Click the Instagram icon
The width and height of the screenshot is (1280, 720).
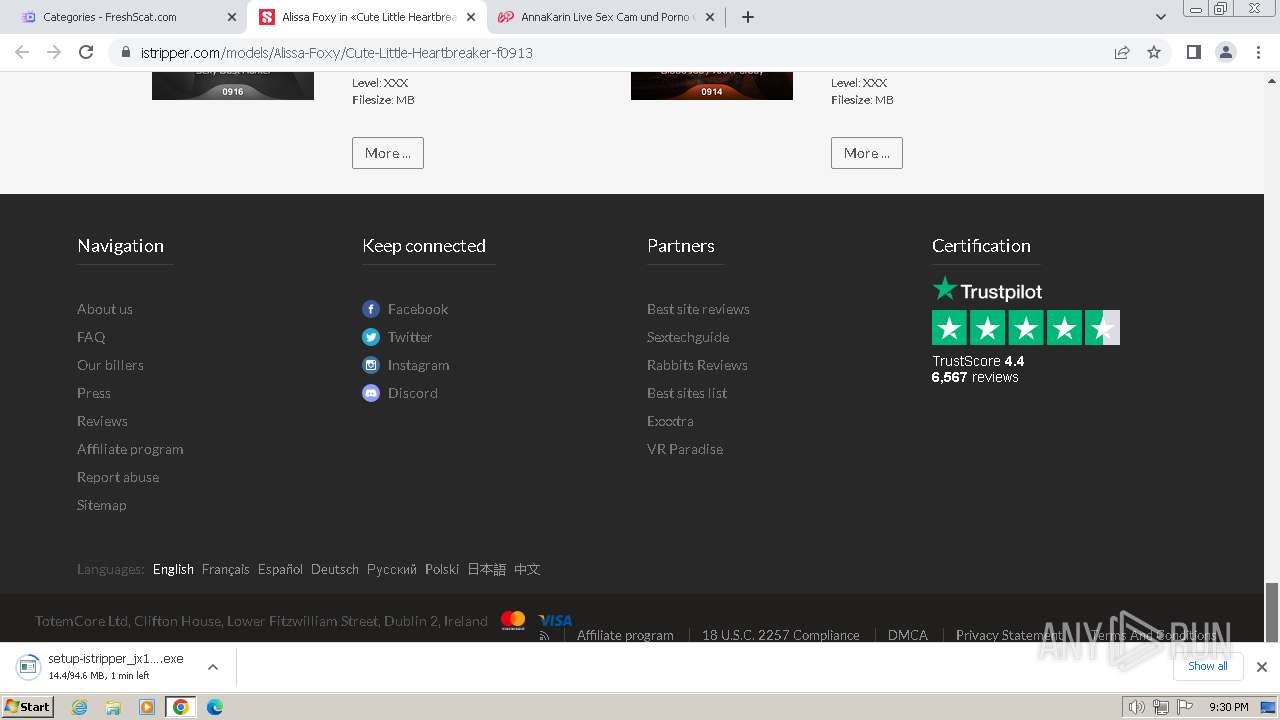[371, 365]
